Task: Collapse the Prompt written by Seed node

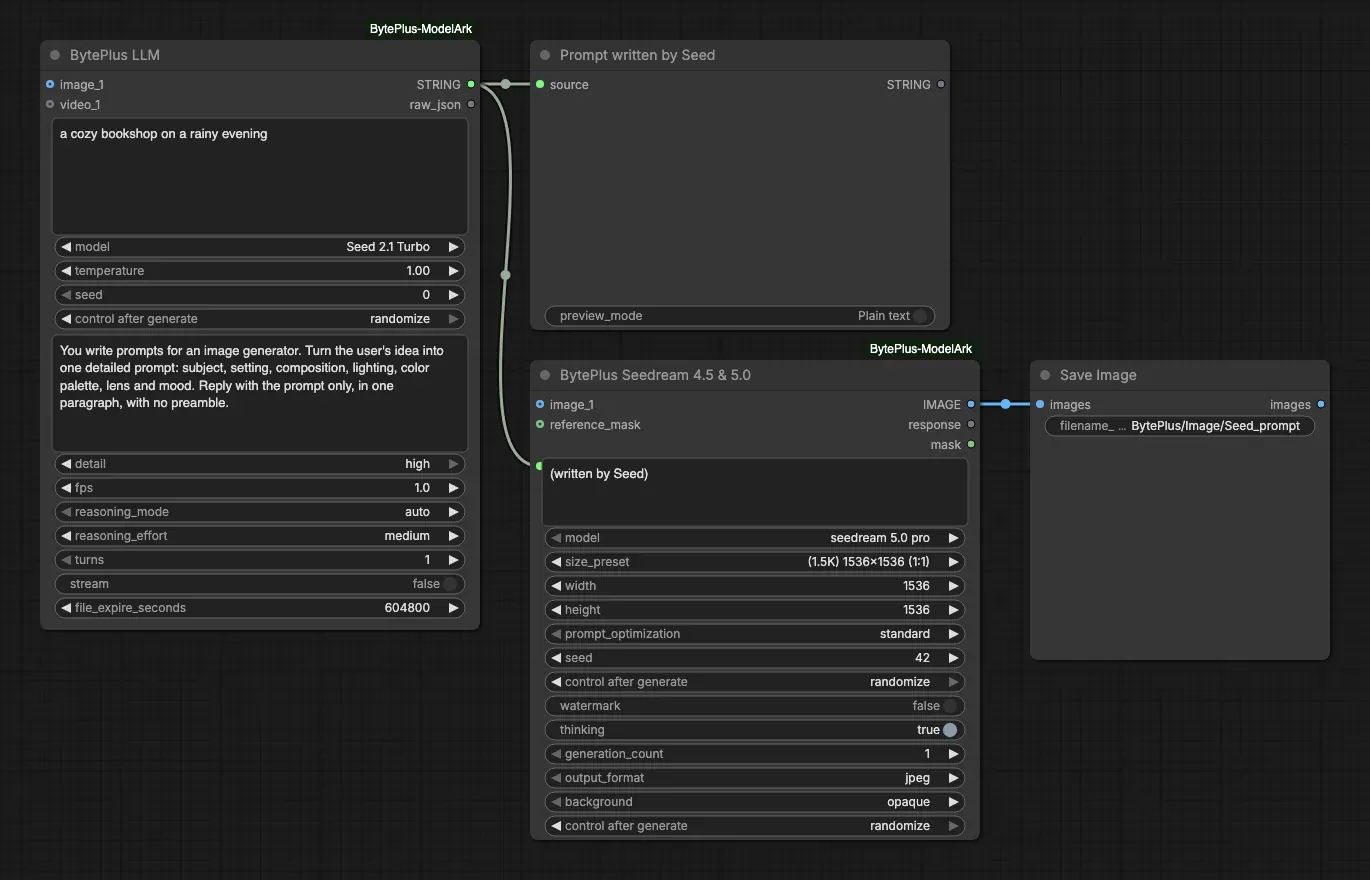Action: point(545,55)
